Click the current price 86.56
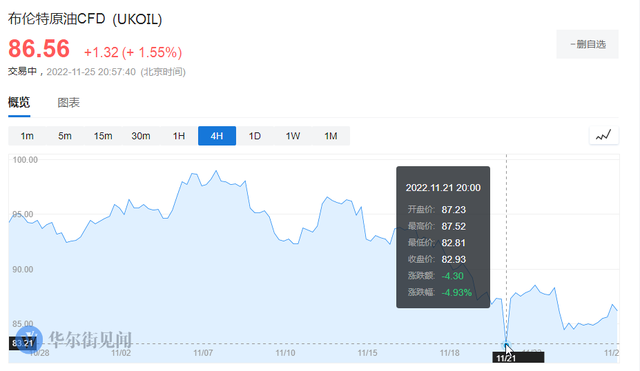 pyautogui.click(x=39, y=49)
